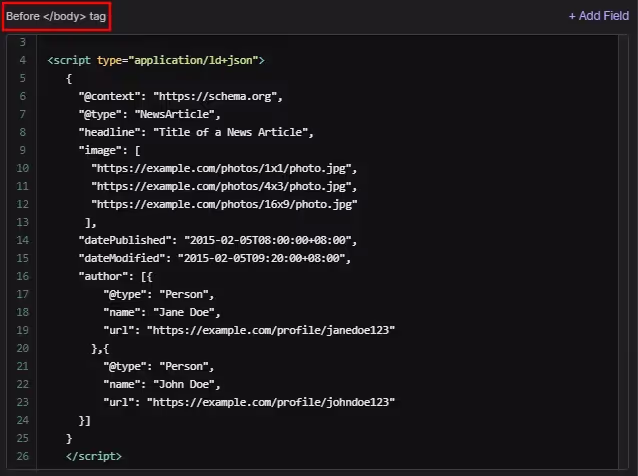Click the "name": "Jane Doe" line

coord(162,312)
